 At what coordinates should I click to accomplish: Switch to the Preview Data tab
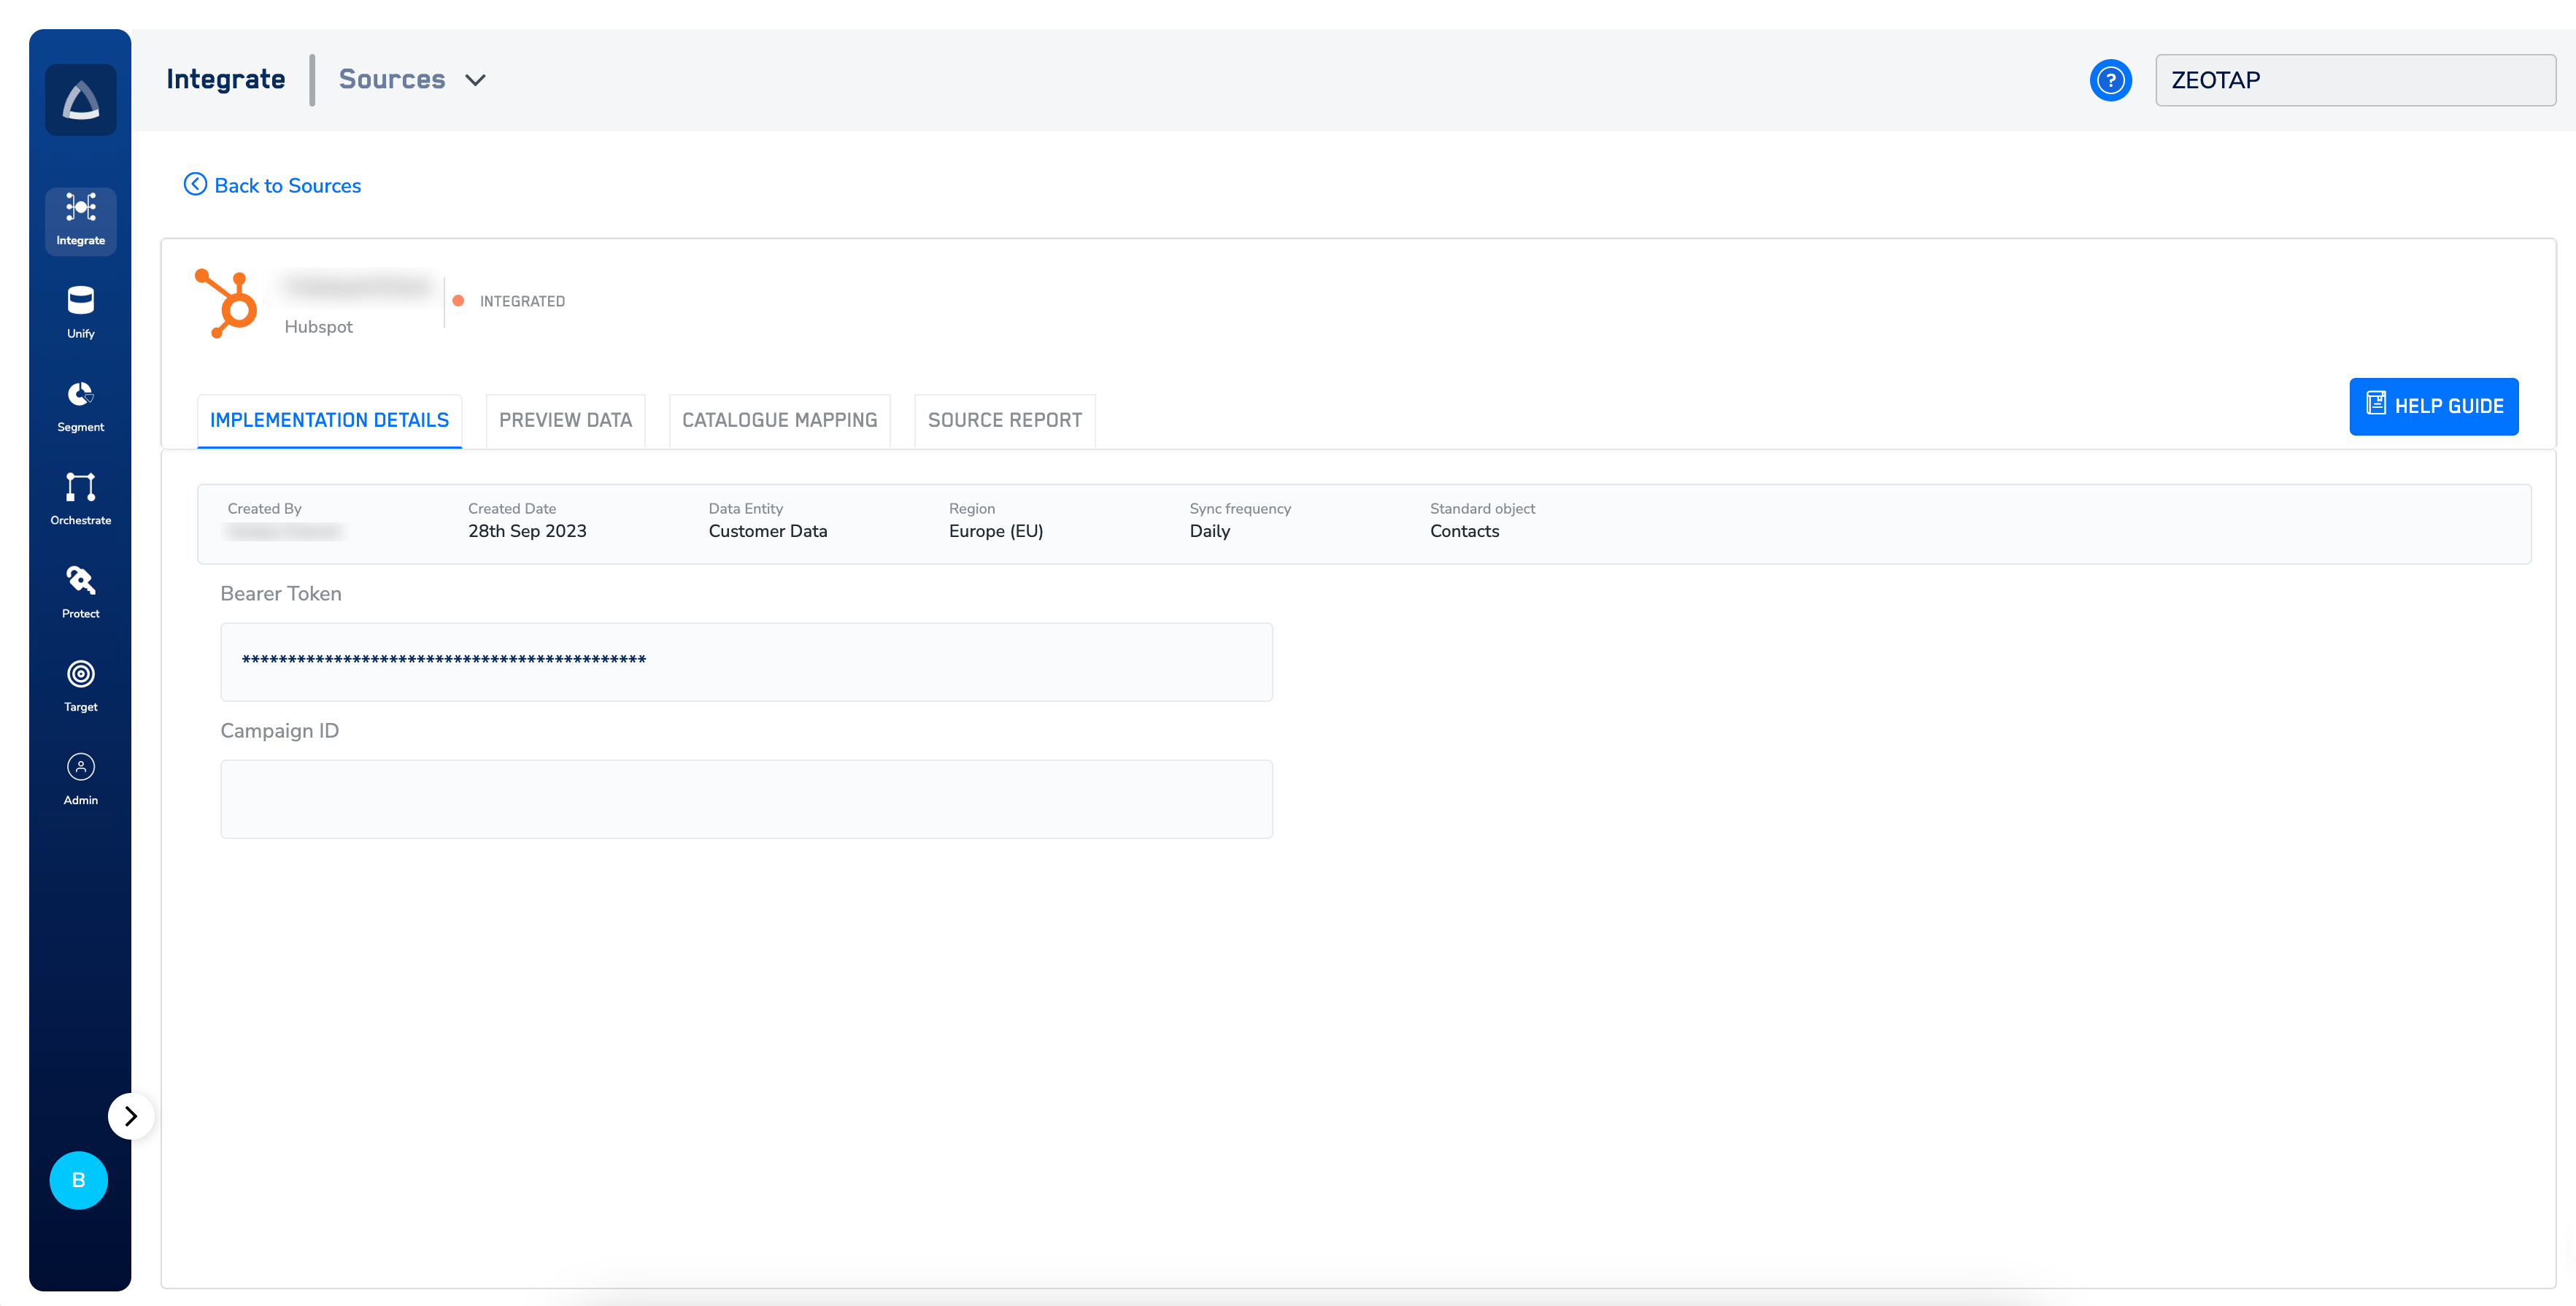(x=565, y=420)
